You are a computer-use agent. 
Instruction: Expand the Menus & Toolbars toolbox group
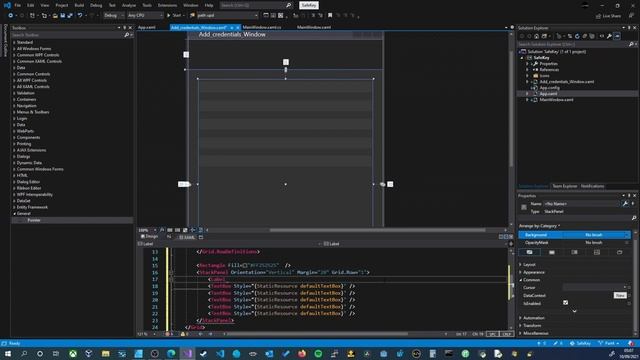(14, 112)
